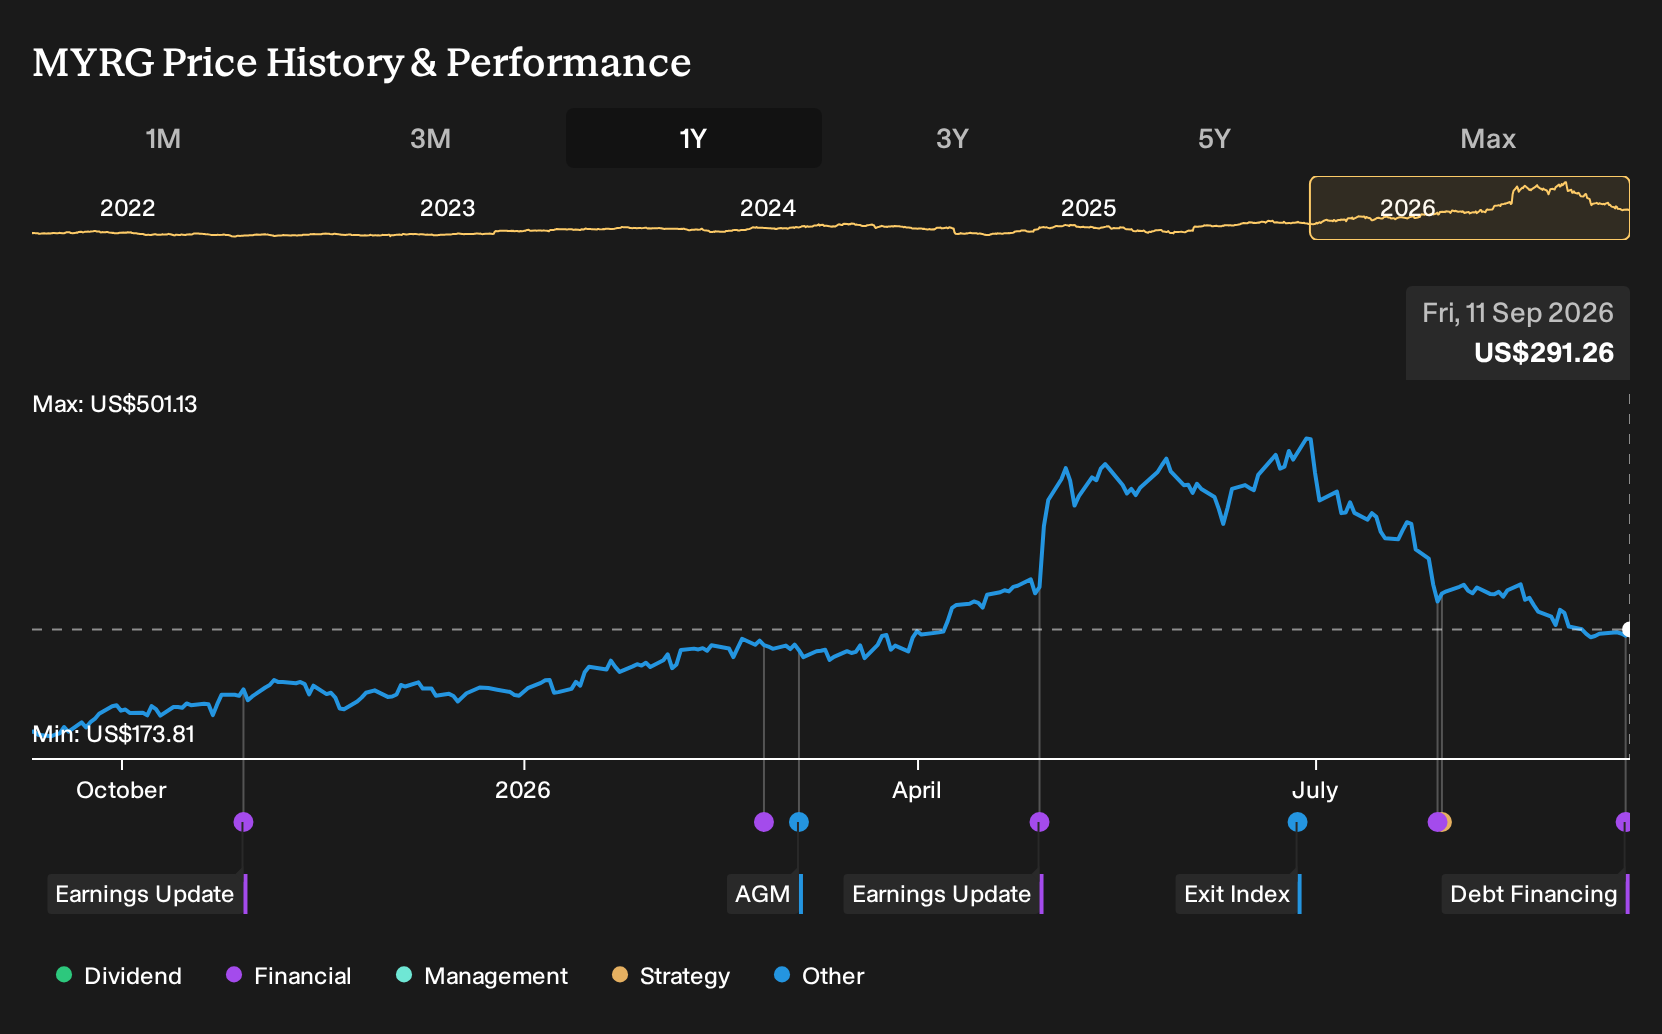Click the US$291.26 price tooltip
Screen dimensions: 1662x1034
pyautogui.click(x=1518, y=333)
